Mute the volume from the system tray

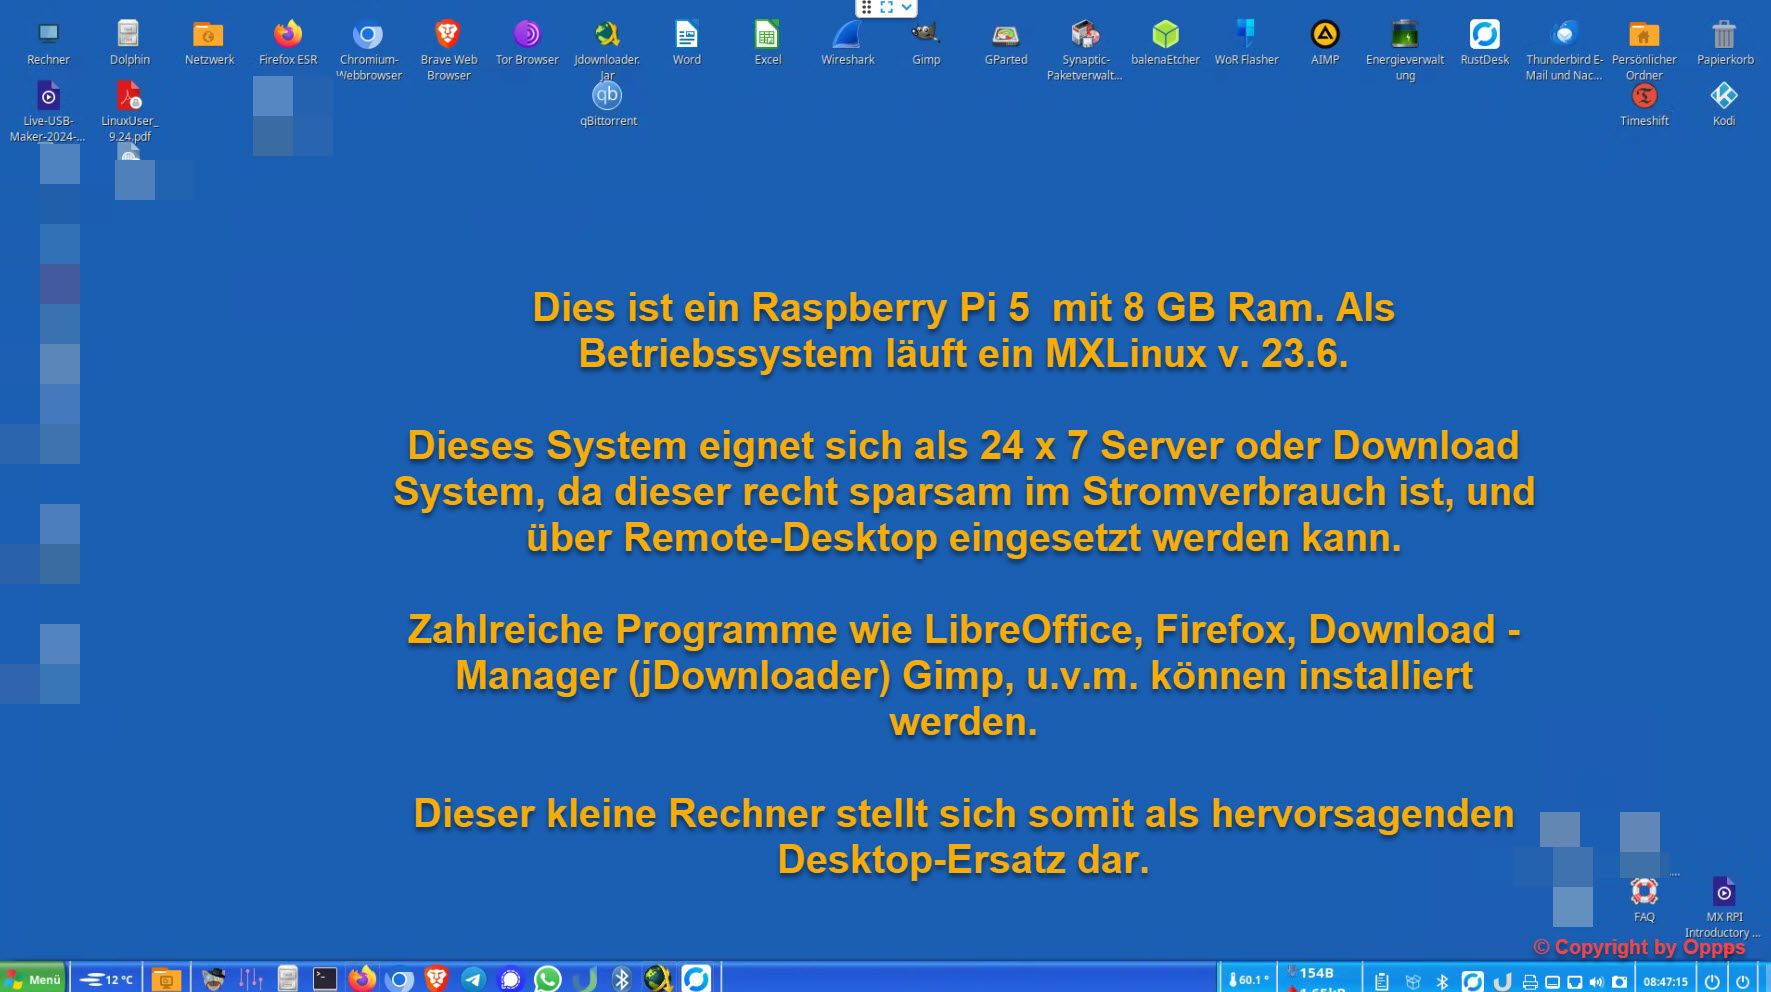click(1596, 981)
